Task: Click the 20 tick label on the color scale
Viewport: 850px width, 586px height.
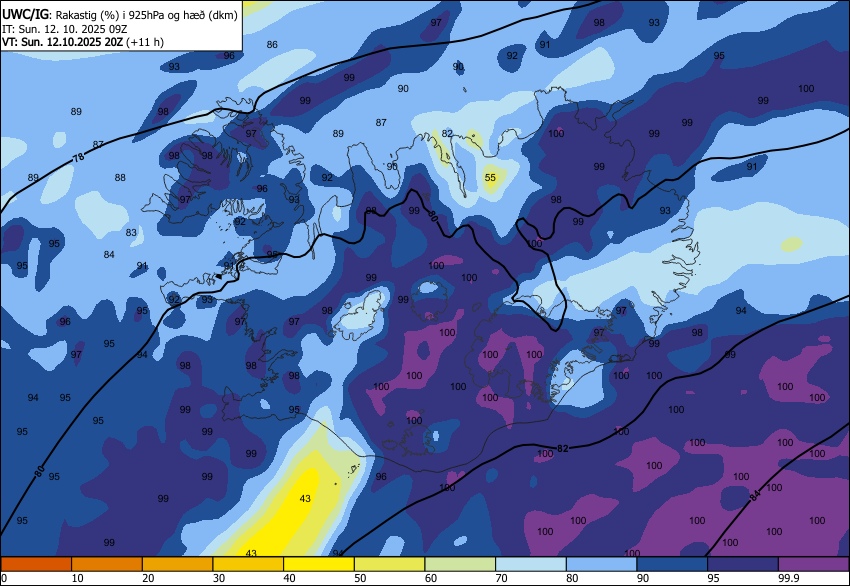Action: pyautogui.click(x=149, y=578)
